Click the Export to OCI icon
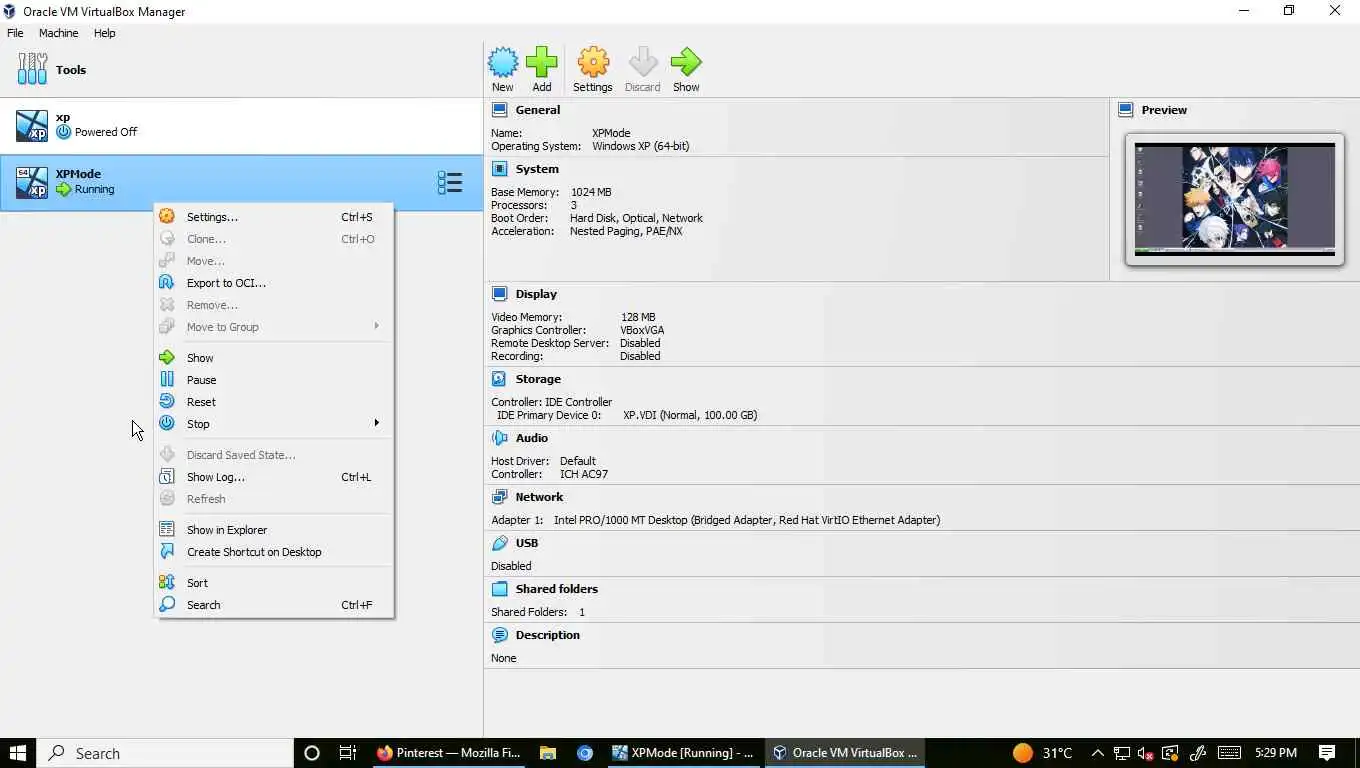 pos(167,283)
